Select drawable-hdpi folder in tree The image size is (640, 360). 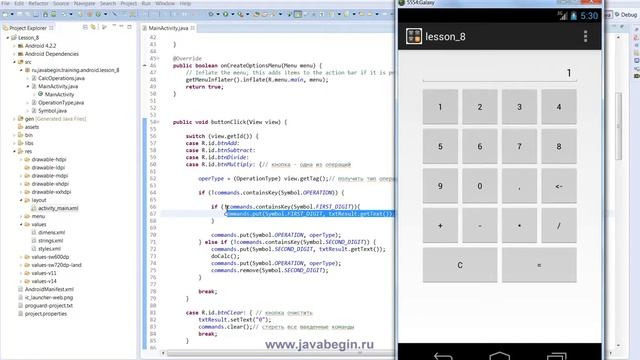pyautogui.click(x=49, y=160)
